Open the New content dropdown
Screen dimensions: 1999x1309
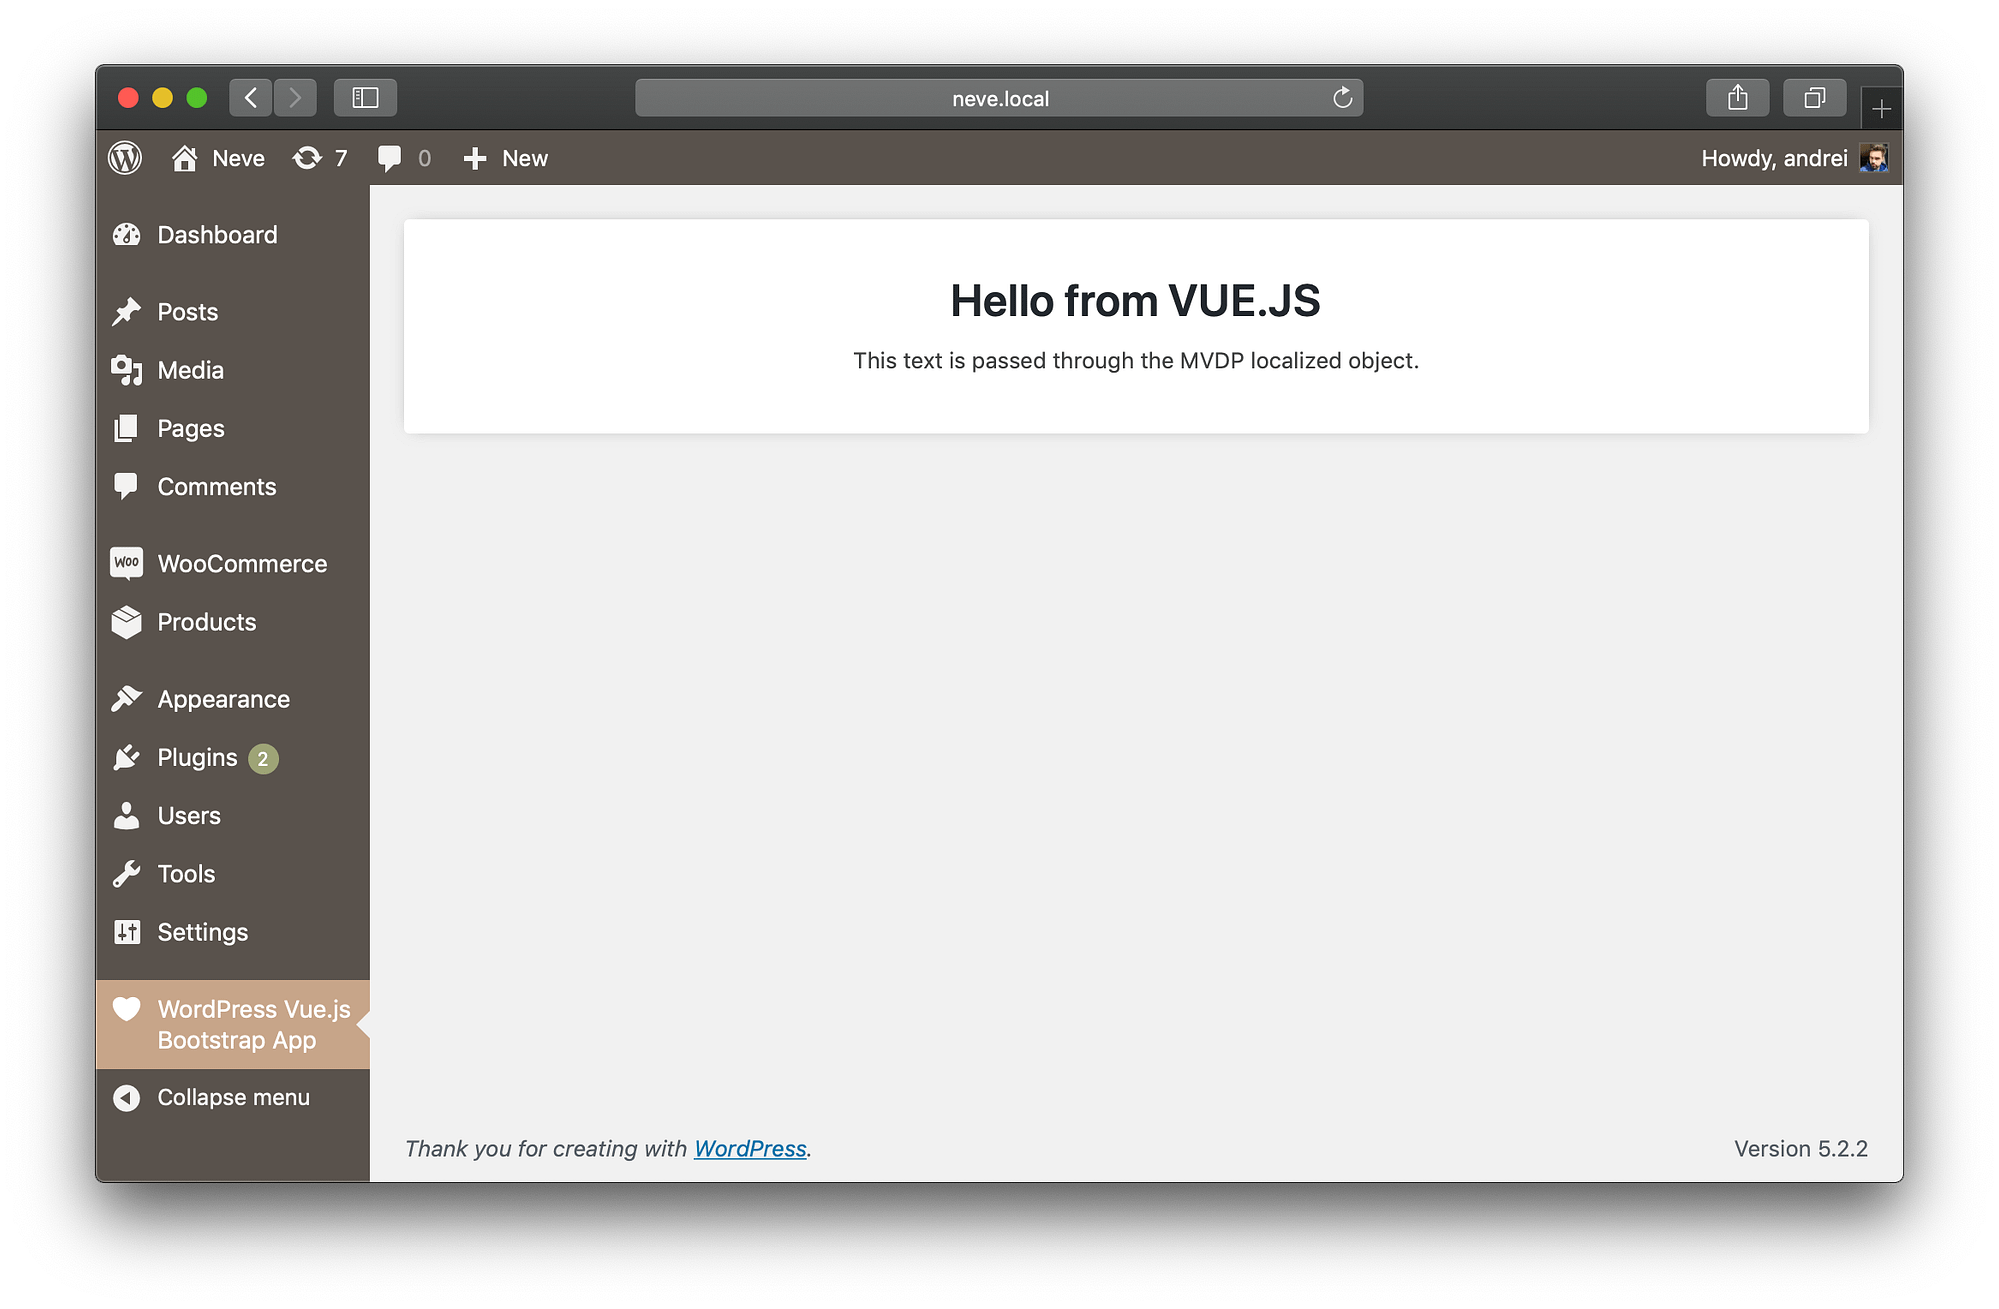point(506,158)
